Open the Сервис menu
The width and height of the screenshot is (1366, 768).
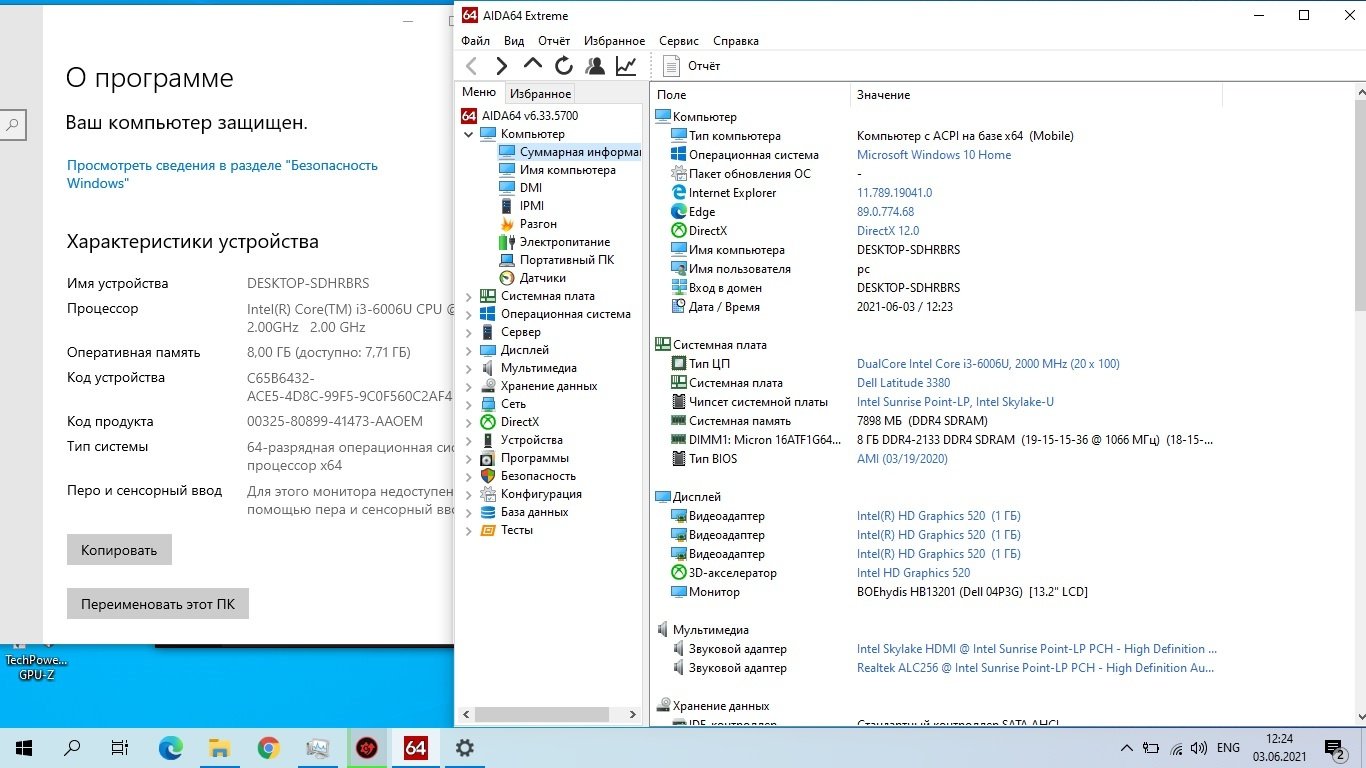(x=679, y=41)
